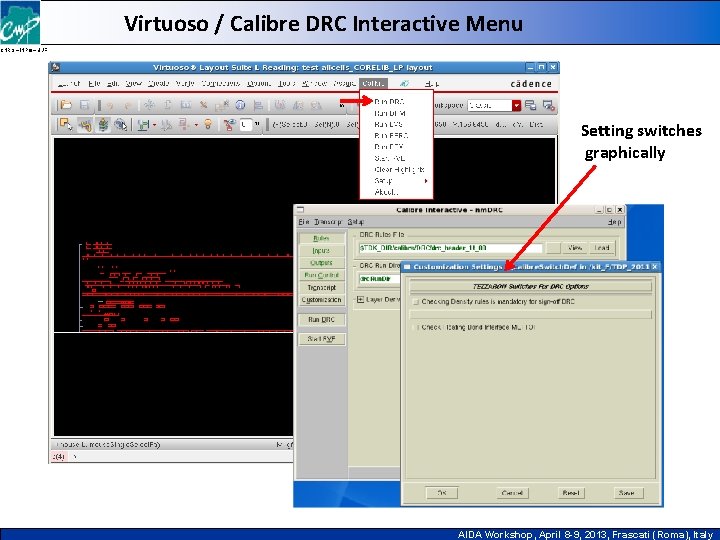Choose About from Calibre menu
The height and width of the screenshot is (540, 720).
click(397, 192)
